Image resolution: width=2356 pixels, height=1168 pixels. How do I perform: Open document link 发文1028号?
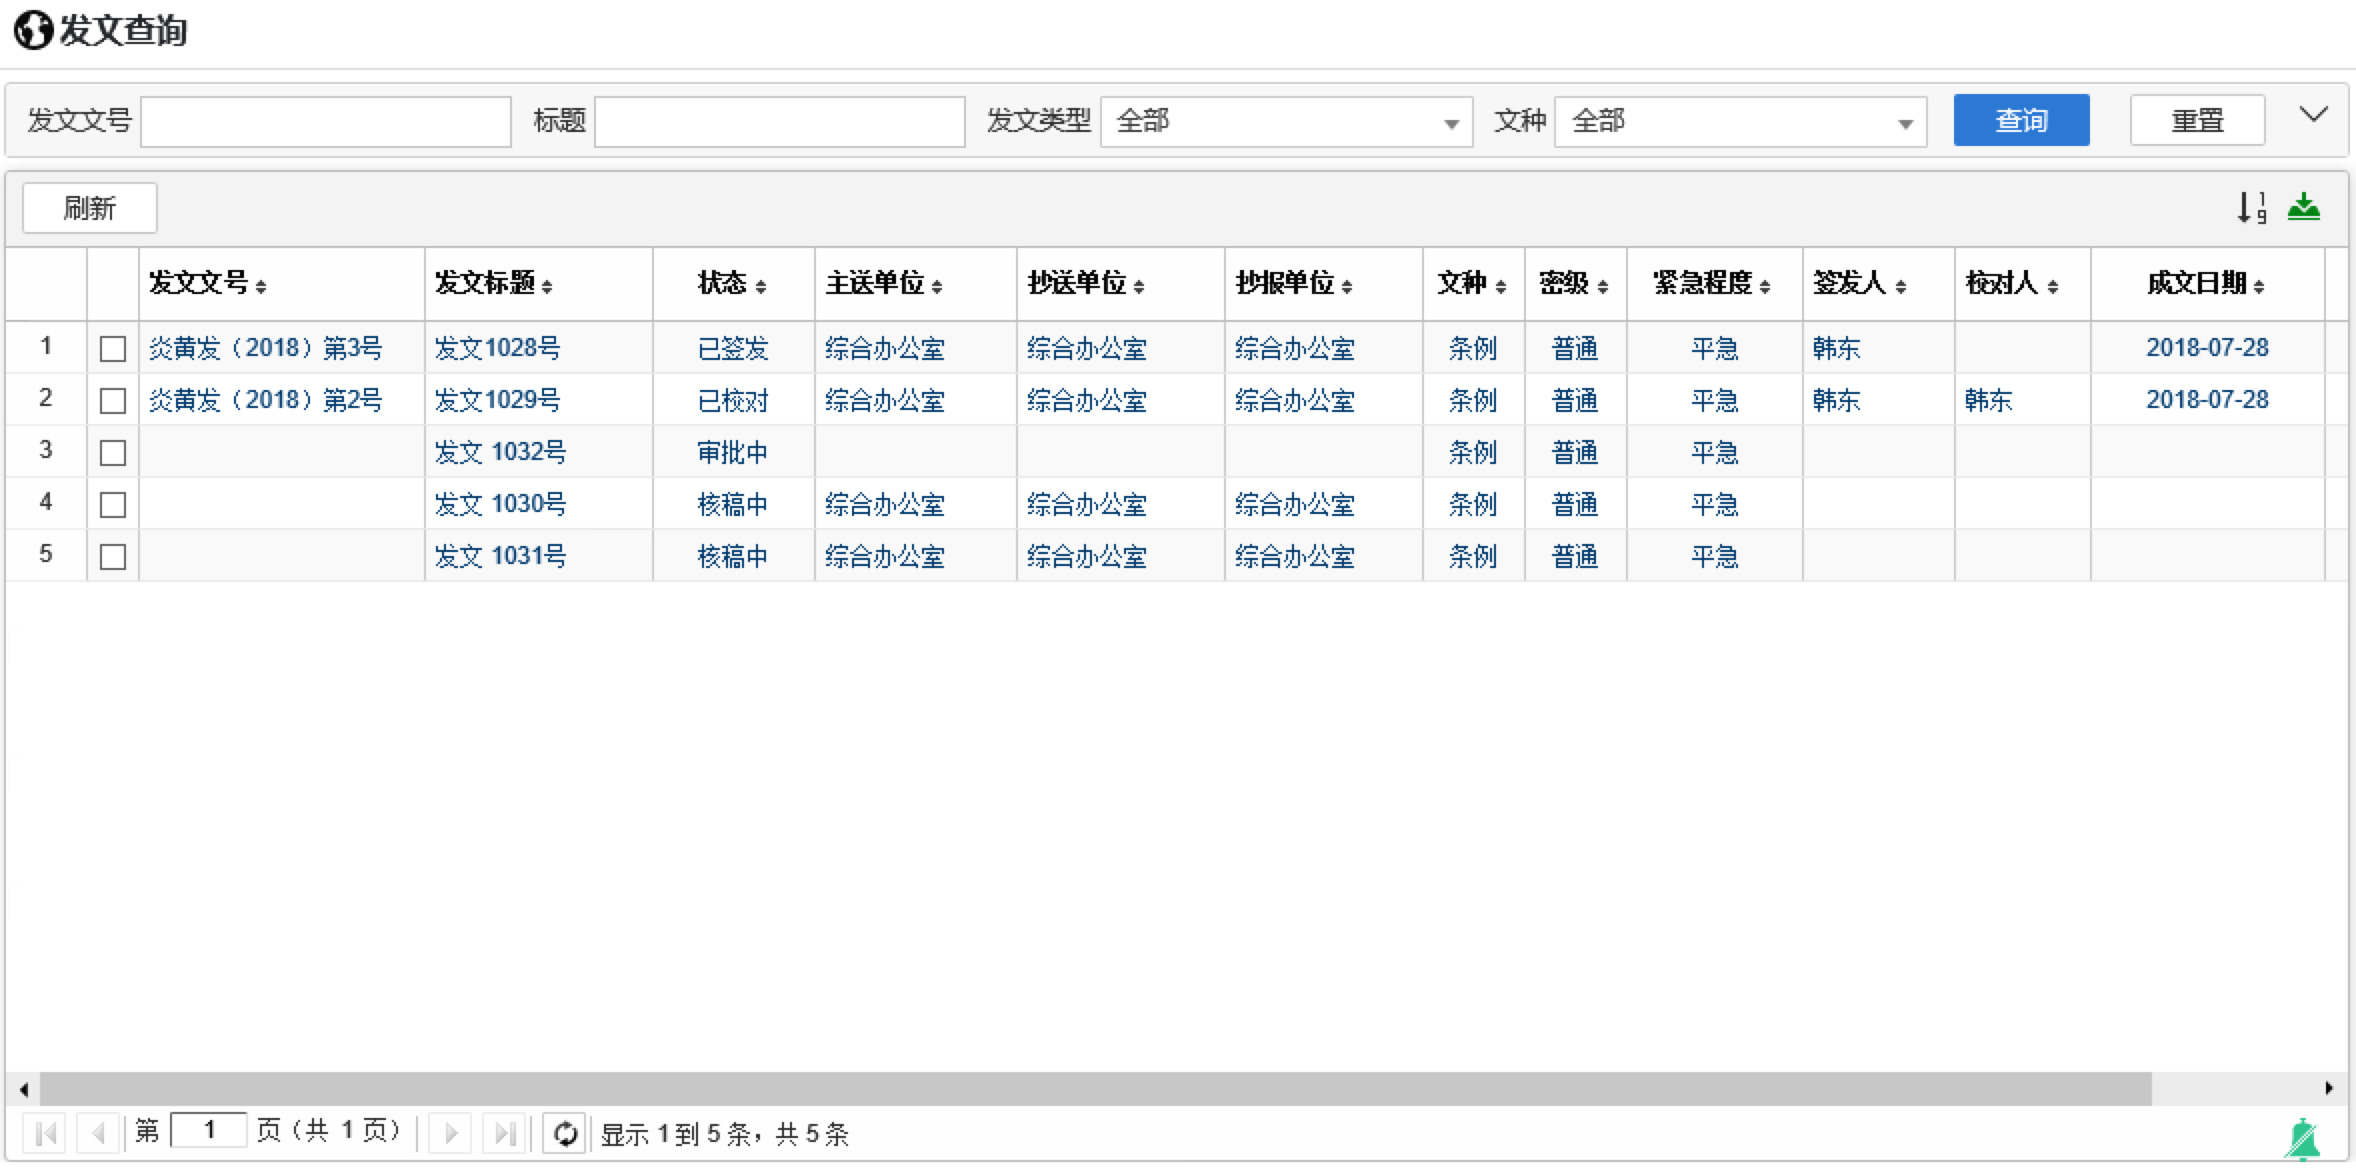[497, 348]
